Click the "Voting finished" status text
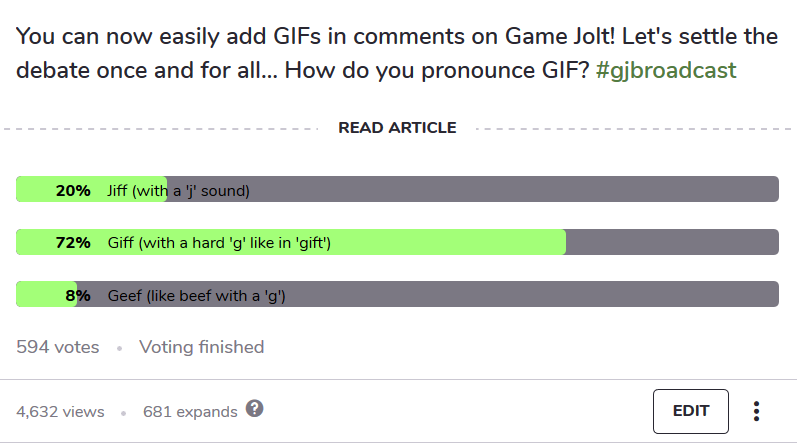797x448 pixels. tap(201, 348)
